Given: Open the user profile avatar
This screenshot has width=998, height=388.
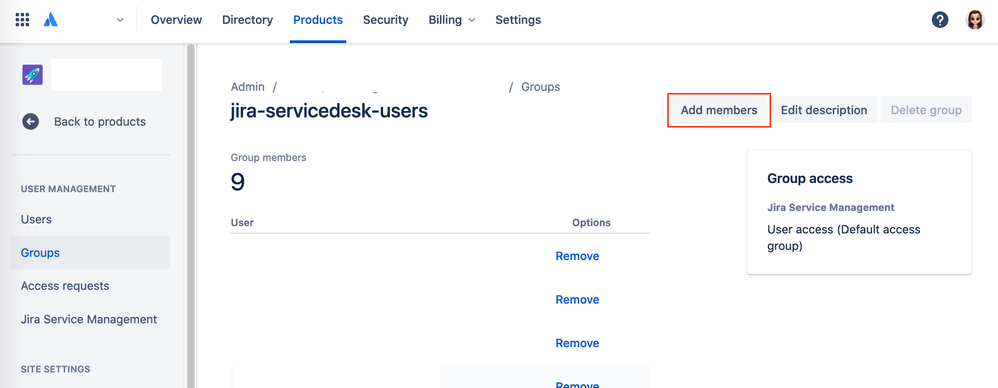Looking at the screenshot, I should tap(974, 20).
